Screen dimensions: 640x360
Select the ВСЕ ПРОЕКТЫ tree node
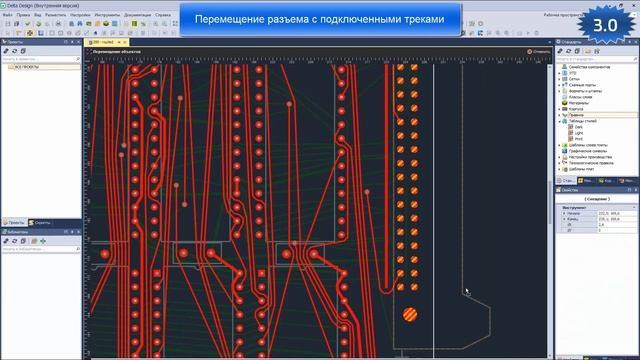(27, 67)
